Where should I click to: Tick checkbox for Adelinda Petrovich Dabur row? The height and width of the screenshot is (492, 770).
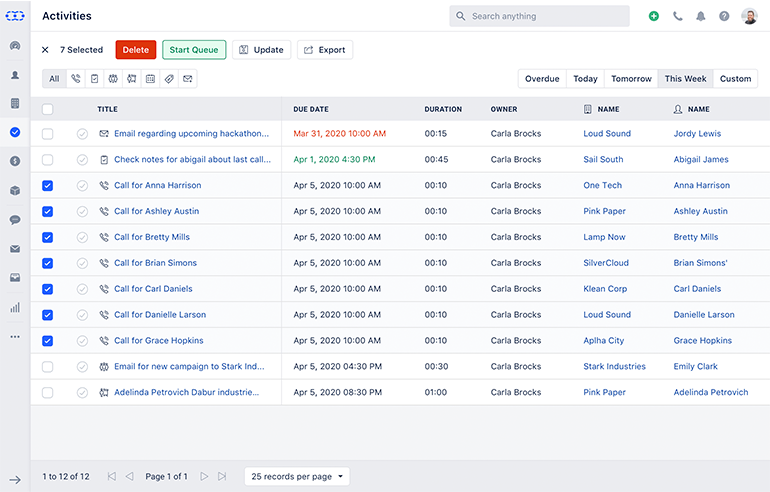(x=47, y=393)
